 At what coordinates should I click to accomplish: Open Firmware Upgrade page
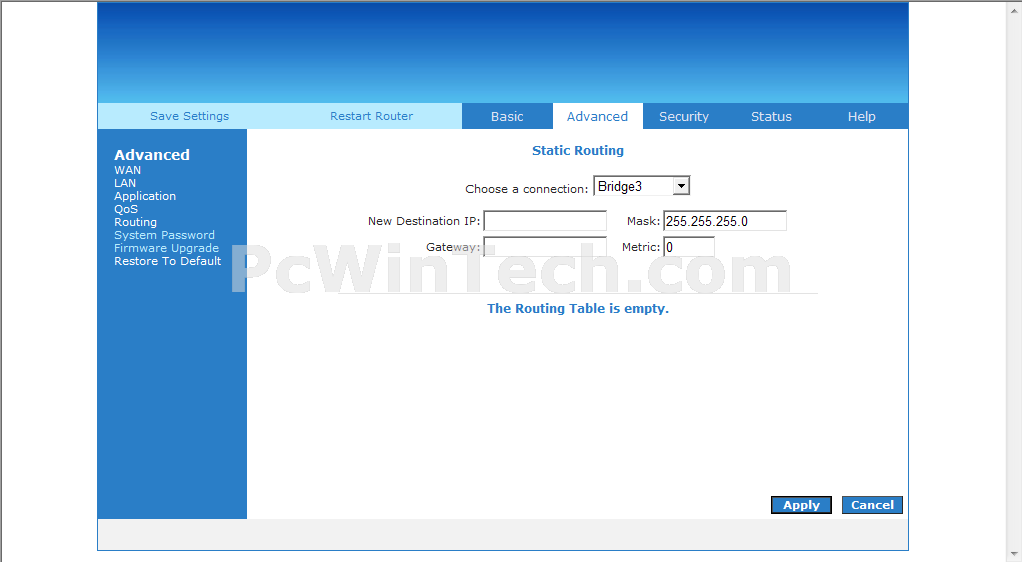click(x=166, y=248)
